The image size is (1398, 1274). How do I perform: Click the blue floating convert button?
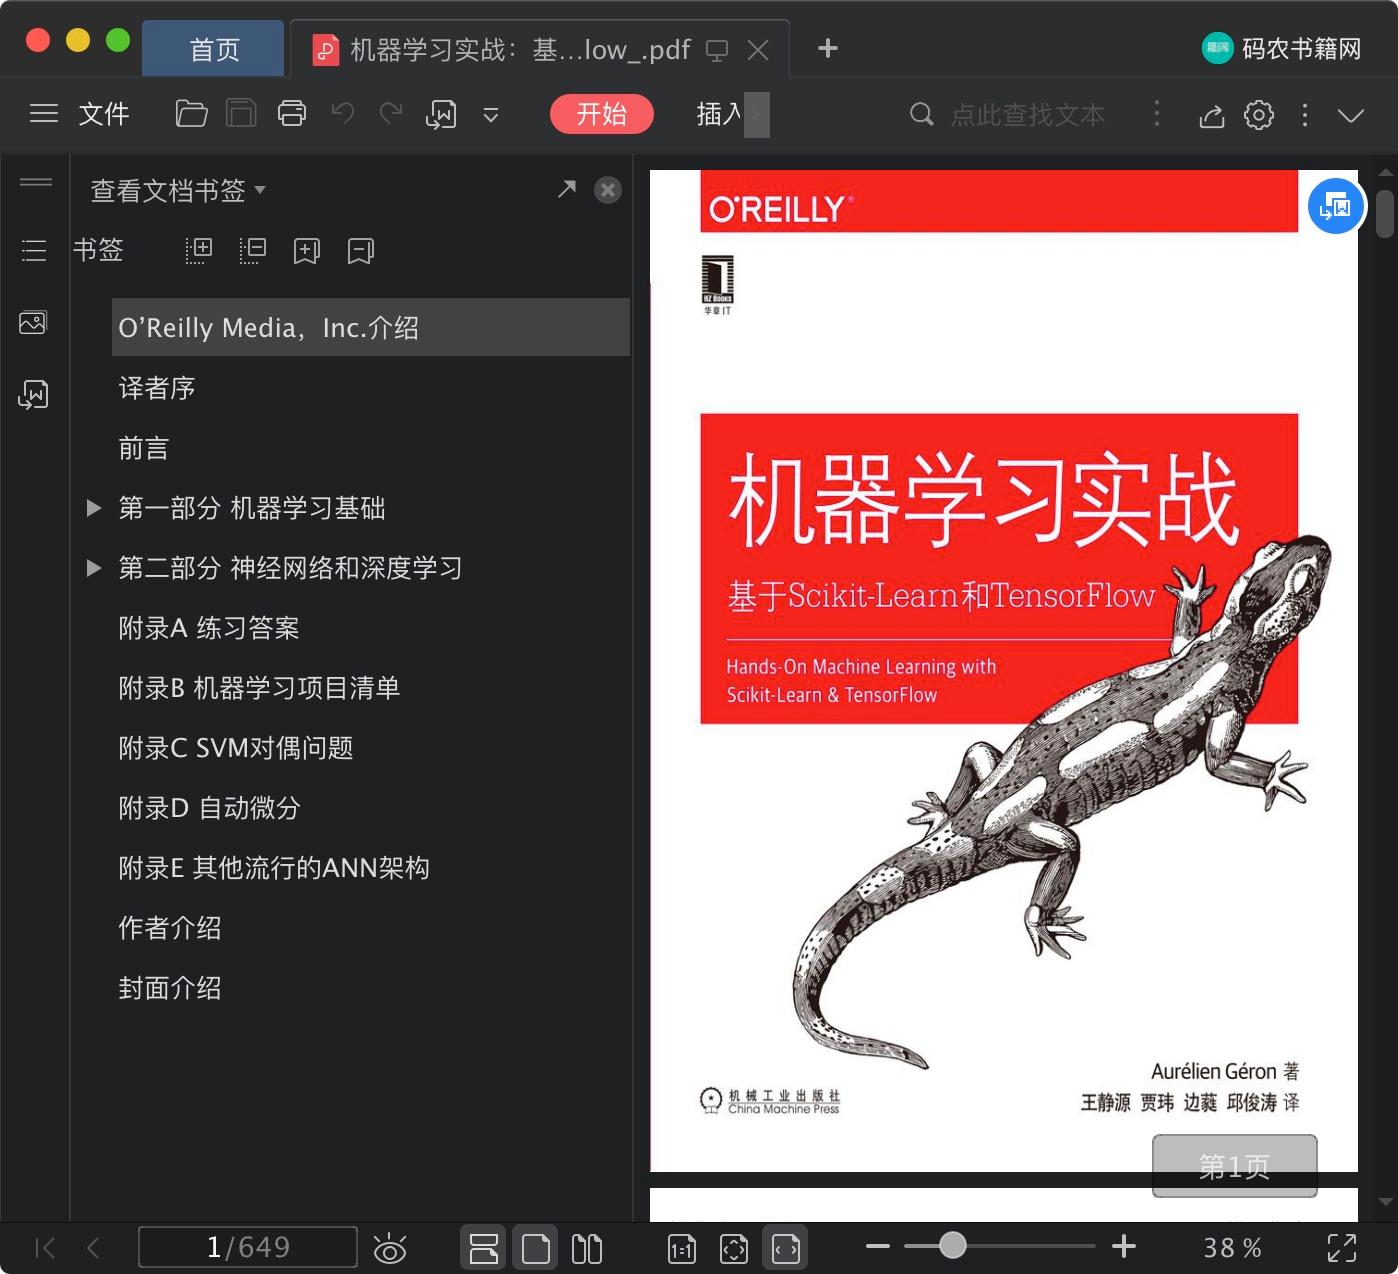[1336, 206]
